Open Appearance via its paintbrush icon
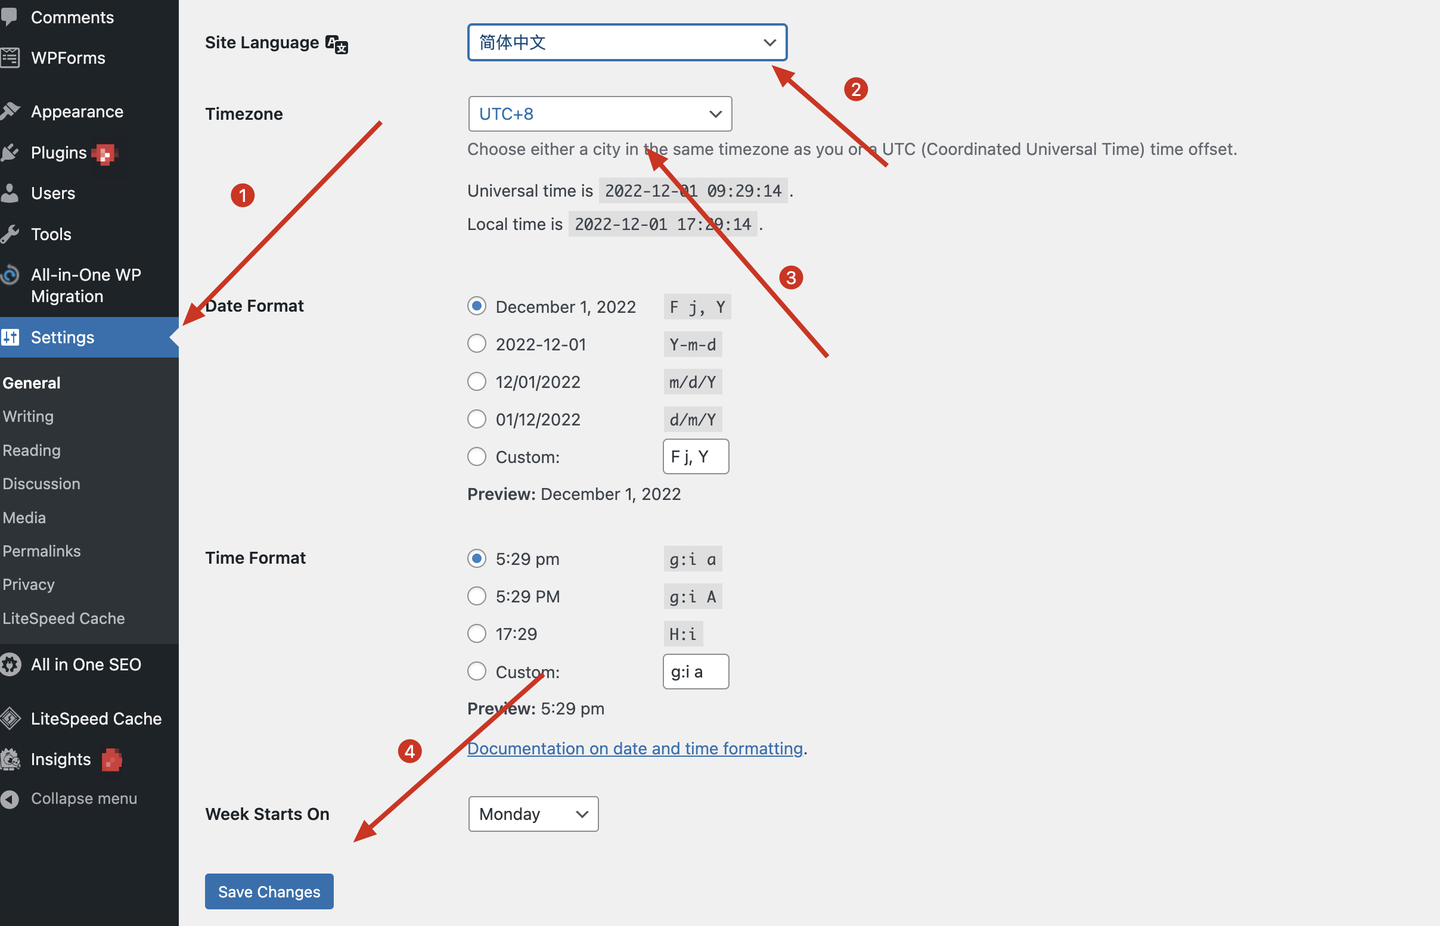 click(10, 111)
